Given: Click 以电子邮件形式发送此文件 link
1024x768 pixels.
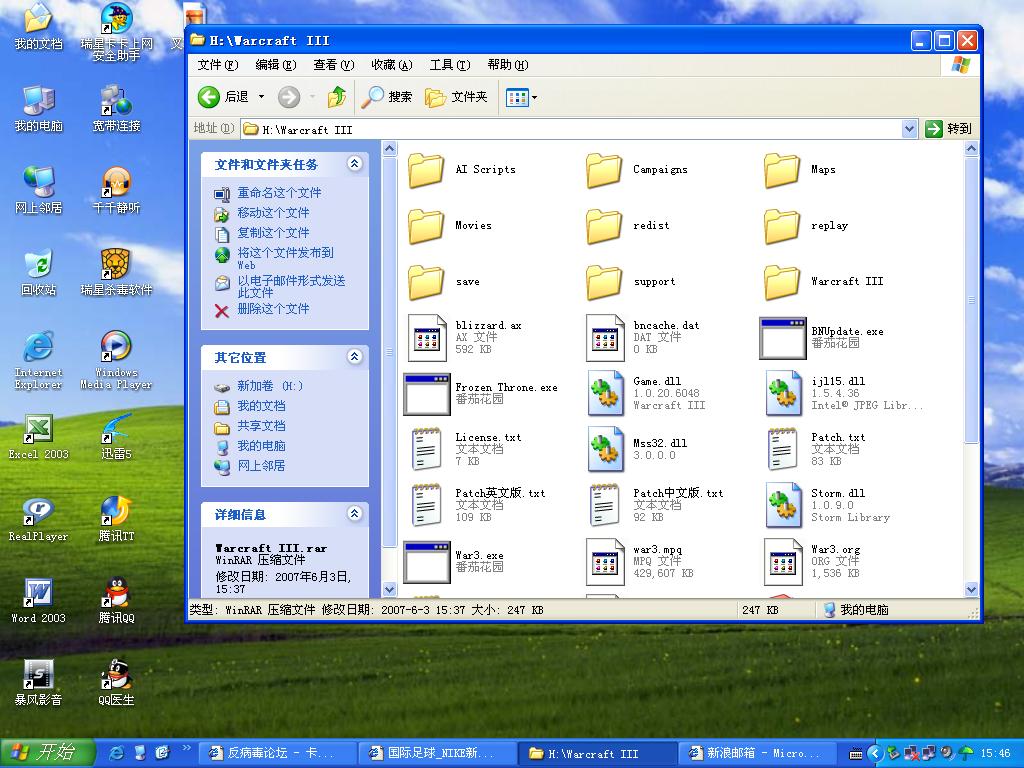Looking at the screenshot, I should 291,287.
